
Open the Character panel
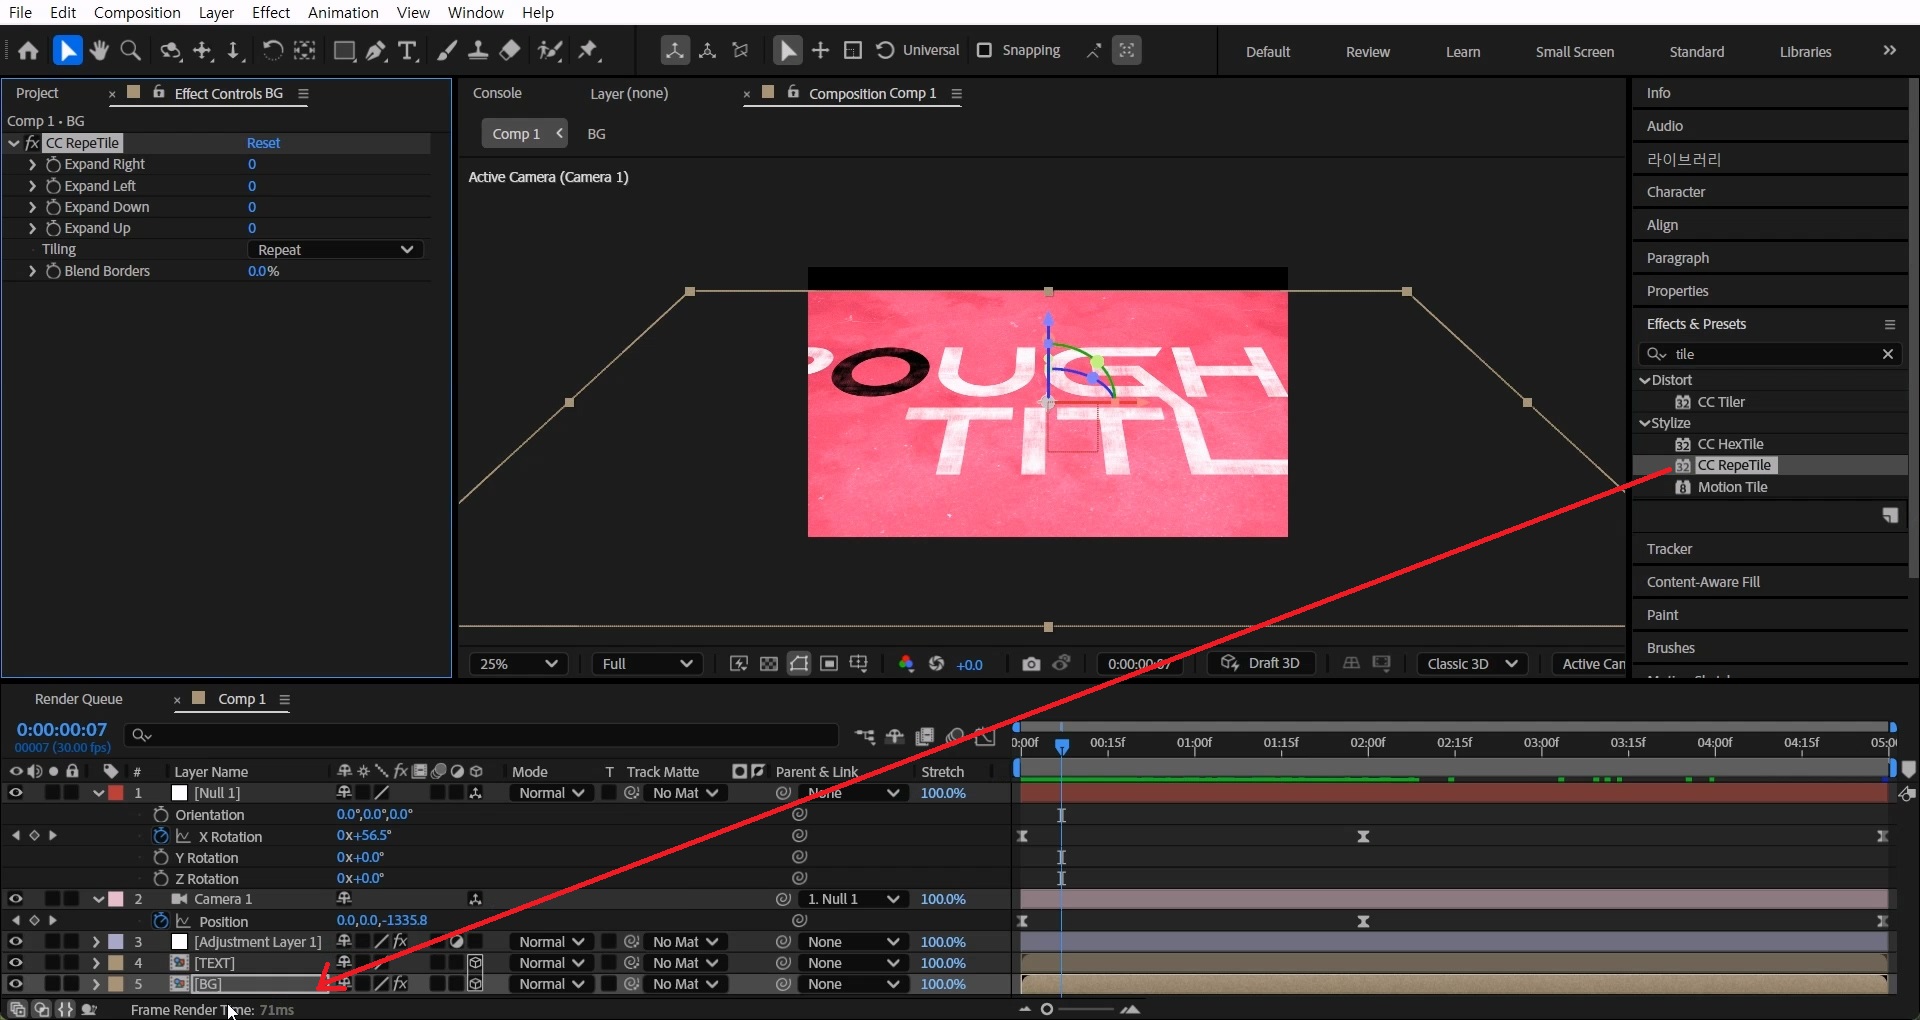click(x=1676, y=192)
